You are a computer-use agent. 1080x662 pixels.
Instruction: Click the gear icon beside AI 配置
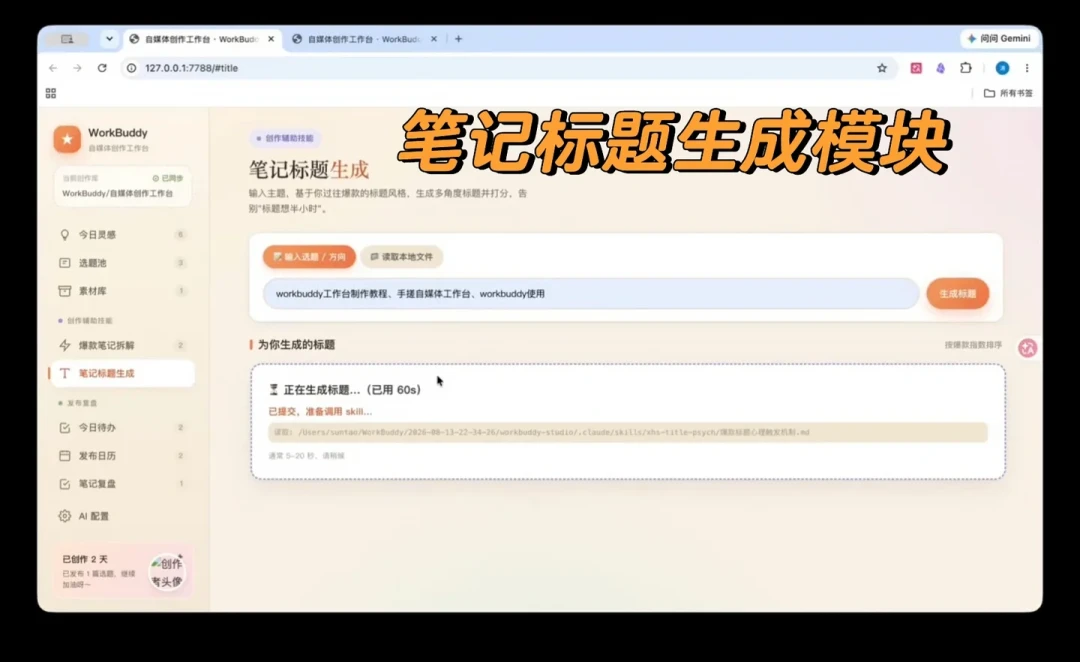pos(65,516)
